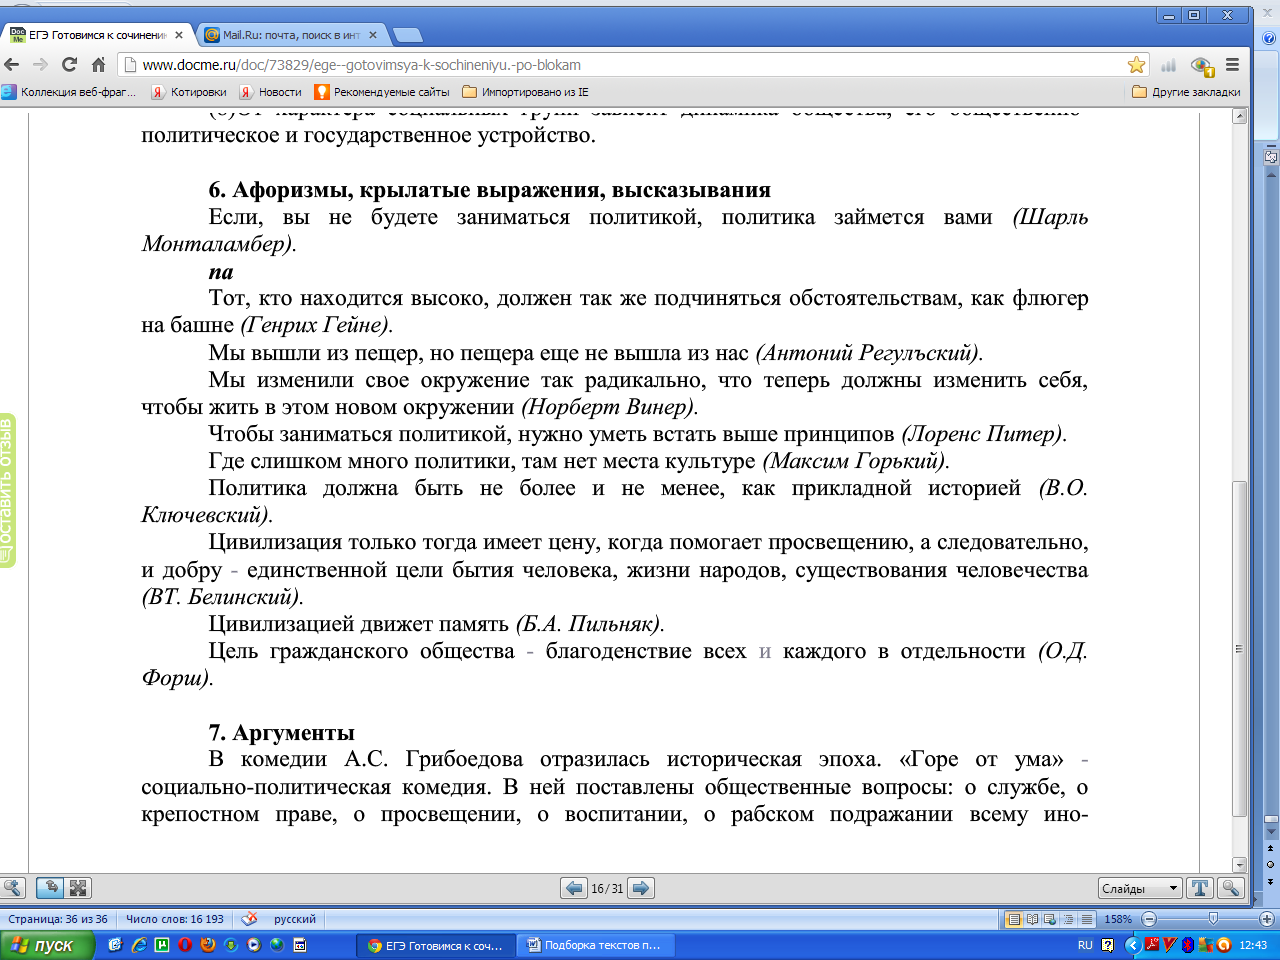Click the Word spell-check status icon
This screenshot has height=960, width=1280.
(249, 918)
